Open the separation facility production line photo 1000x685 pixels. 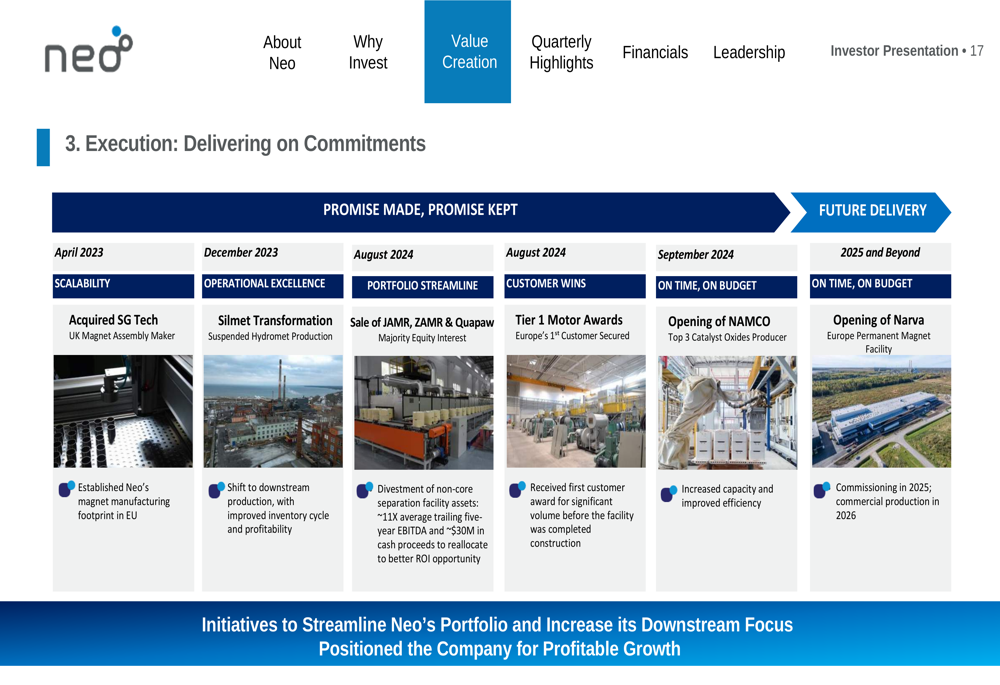(423, 413)
